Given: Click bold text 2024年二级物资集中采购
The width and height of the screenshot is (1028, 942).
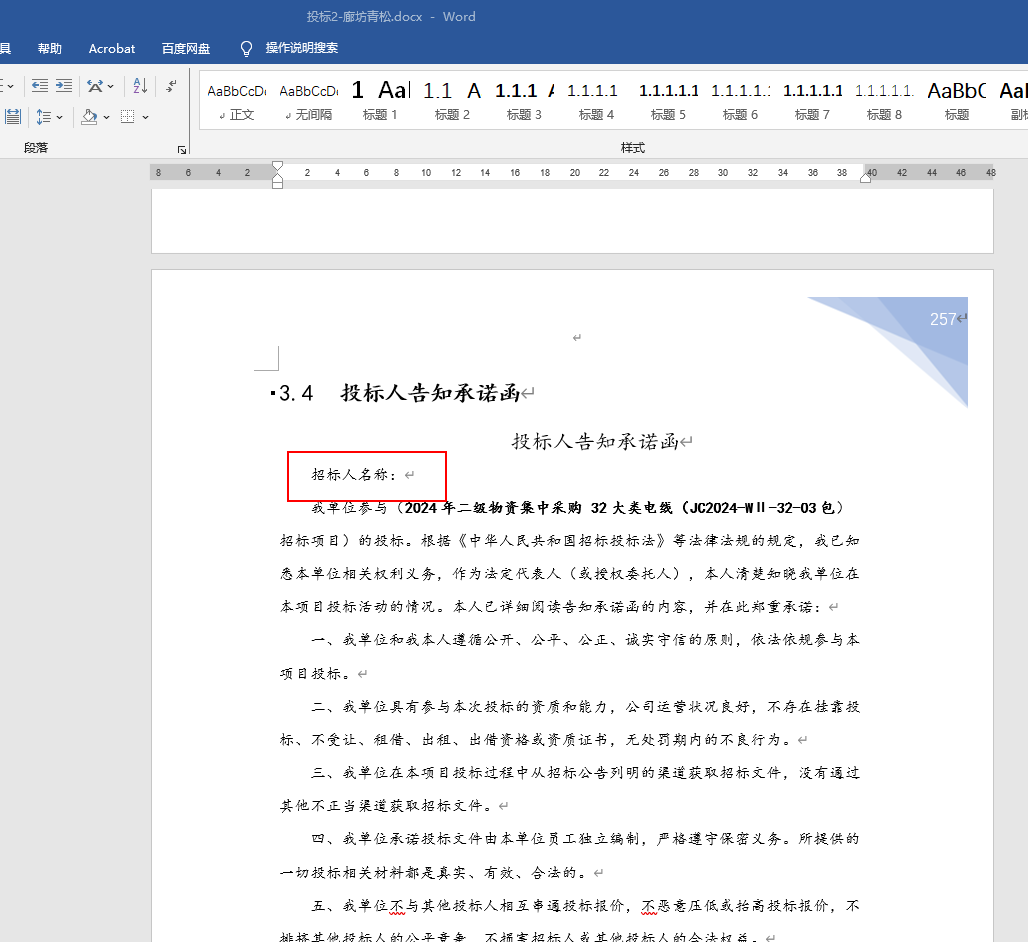Looking at the screenshot, I should [493, 507].
